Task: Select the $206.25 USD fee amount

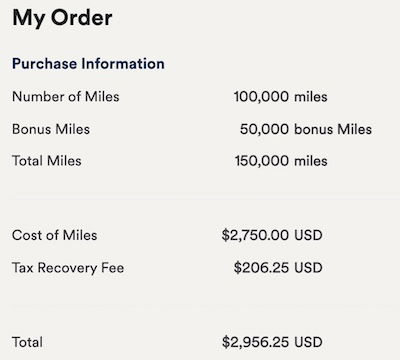Action: click(x=278, y=268)
